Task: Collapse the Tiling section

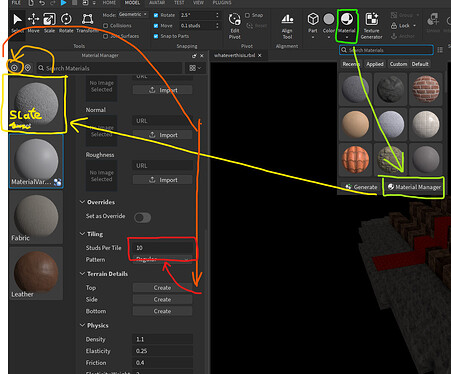Action: click(82, 234)
